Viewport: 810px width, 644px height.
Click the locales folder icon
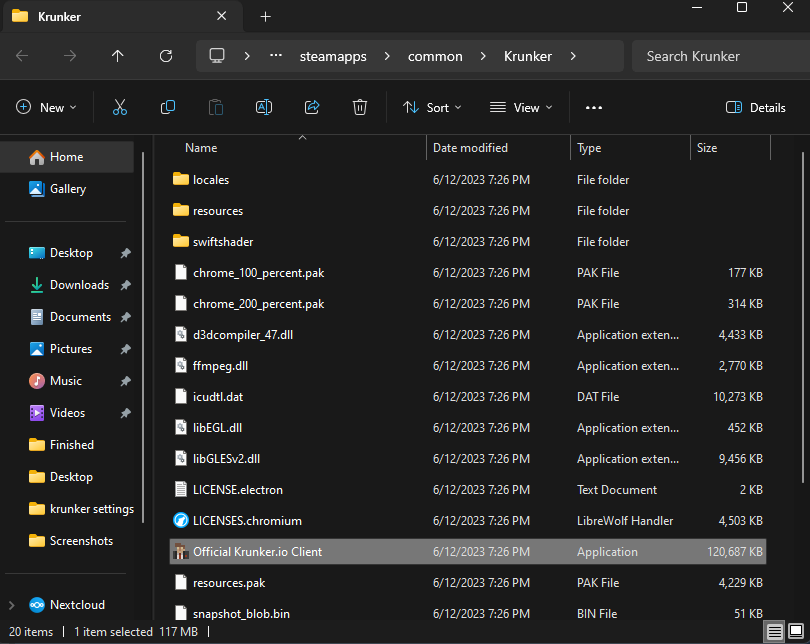tap(180, 179)
